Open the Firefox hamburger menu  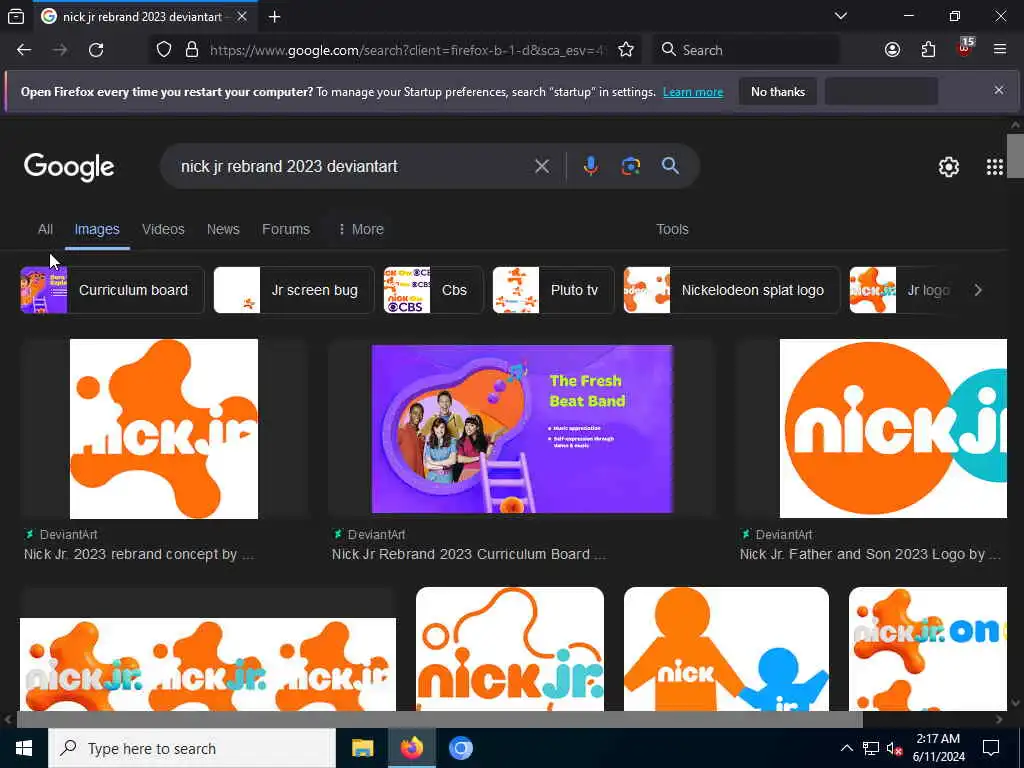pos(999,49)
